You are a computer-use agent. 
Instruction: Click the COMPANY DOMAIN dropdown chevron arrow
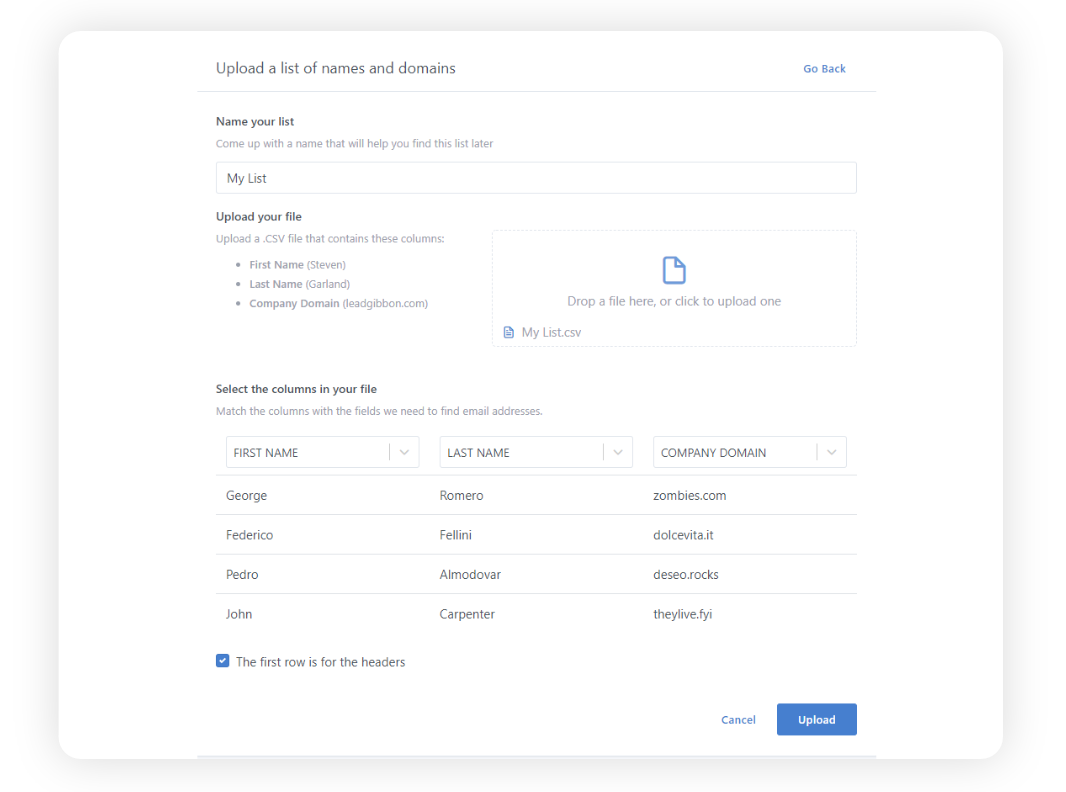pos(832,452)
